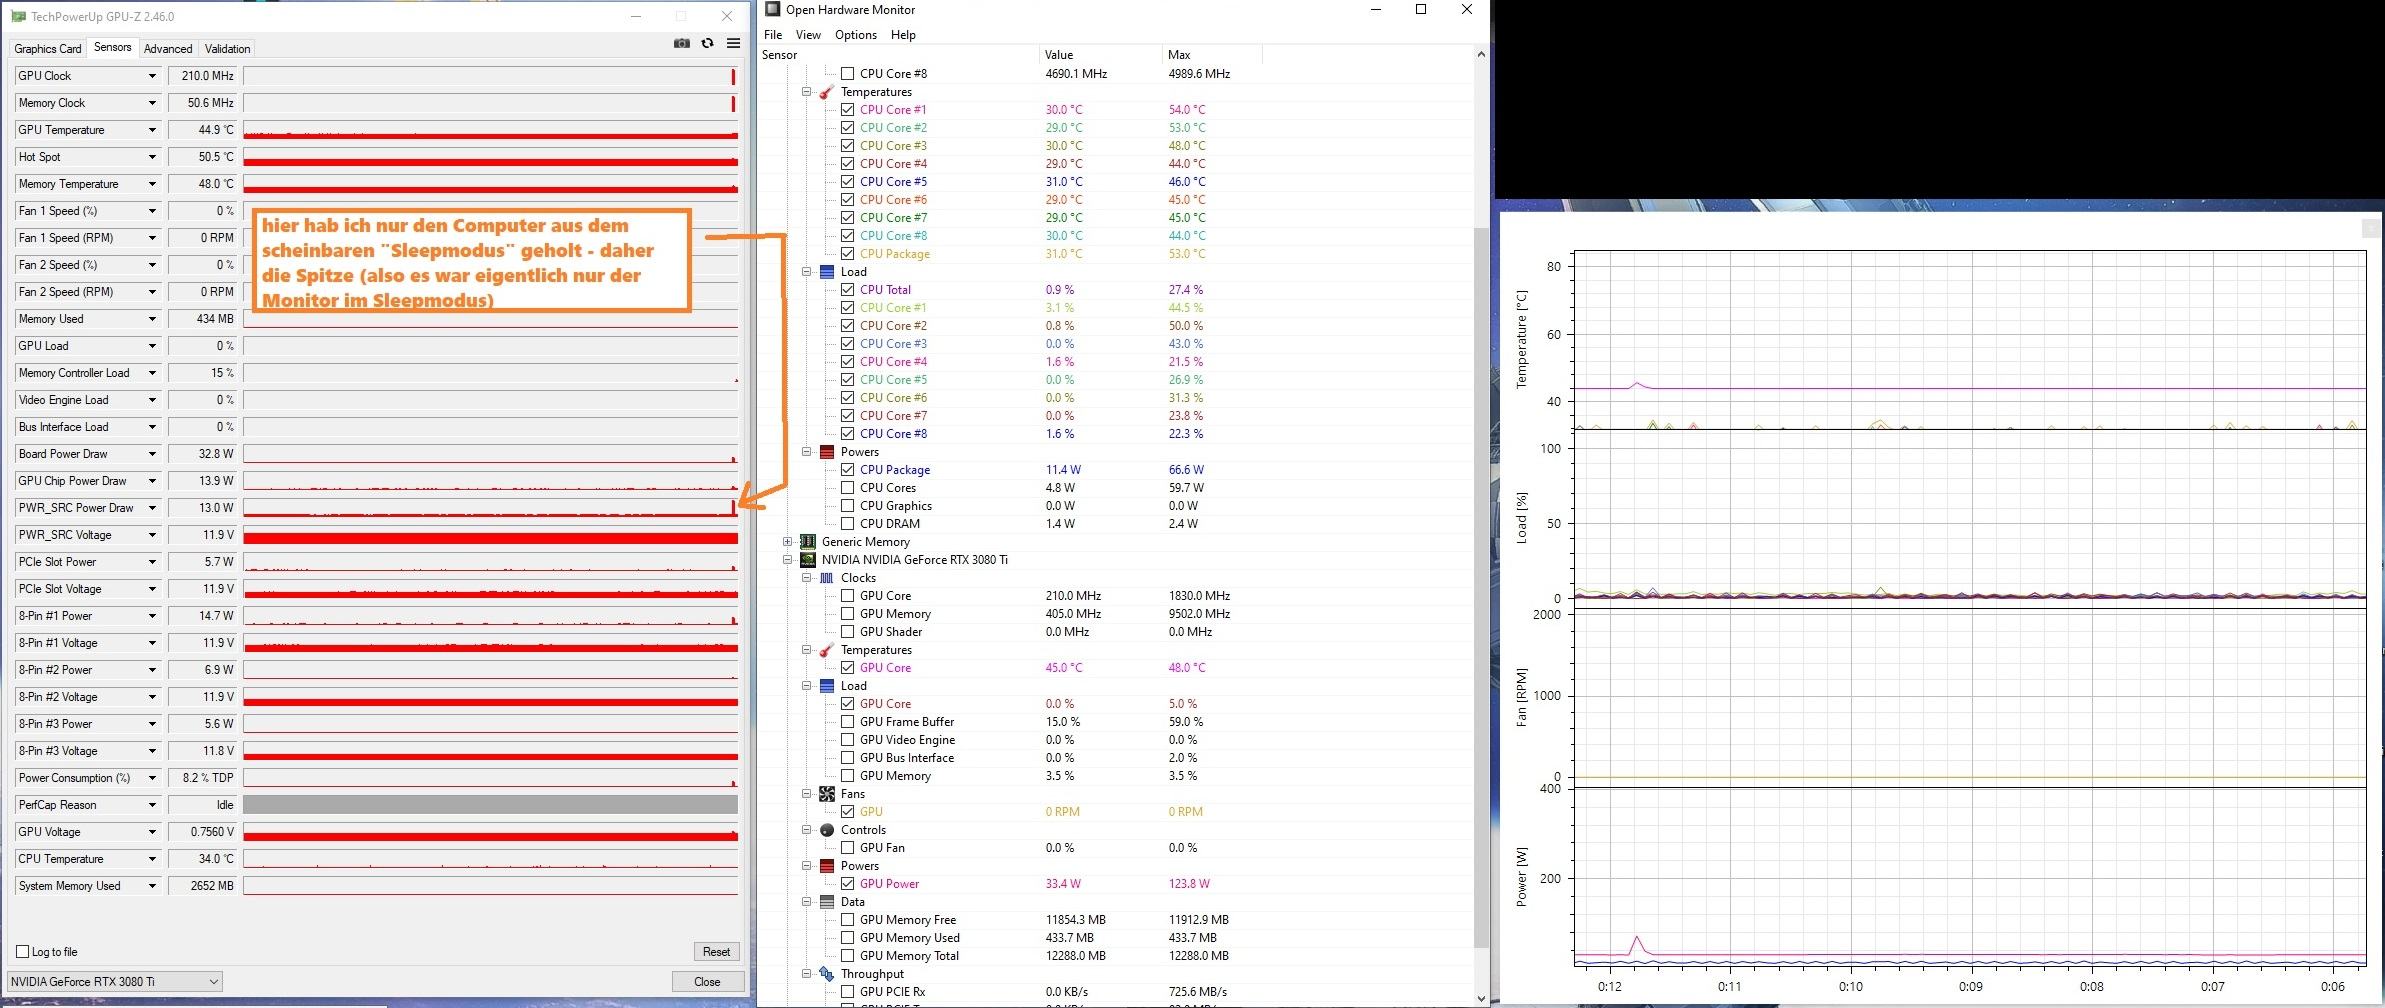Open the Help menu in Open Hardware Monitor
This screenshot has width=2385, height=1008.
tap(903, 35)
